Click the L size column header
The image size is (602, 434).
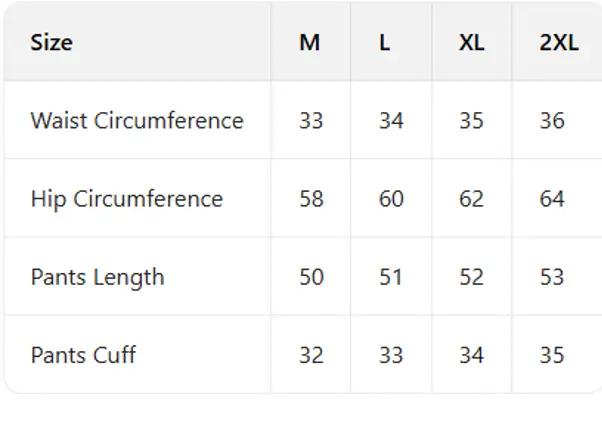(x=385, y=43)
